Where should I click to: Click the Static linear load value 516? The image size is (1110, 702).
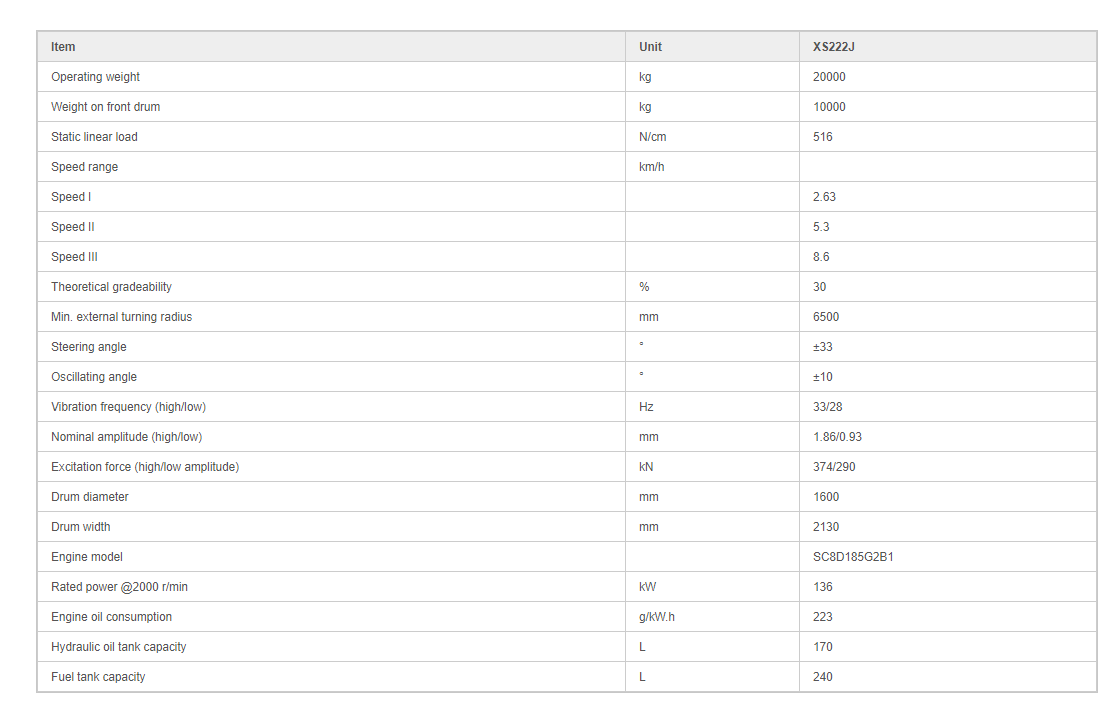coord(822,137)
